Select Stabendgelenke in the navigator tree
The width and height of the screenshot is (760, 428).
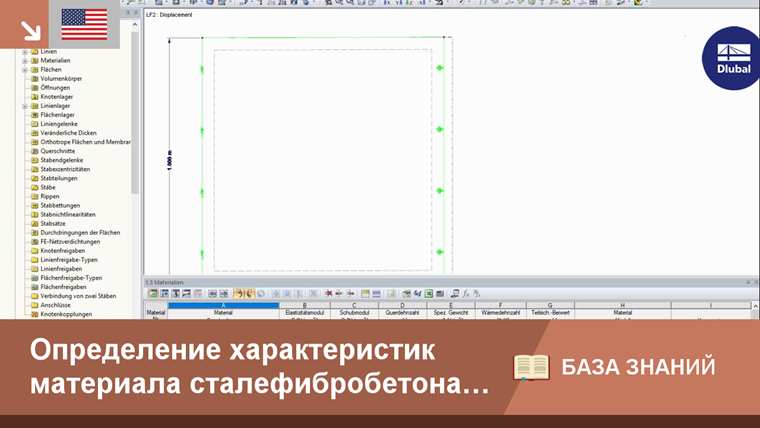[62, 160]
